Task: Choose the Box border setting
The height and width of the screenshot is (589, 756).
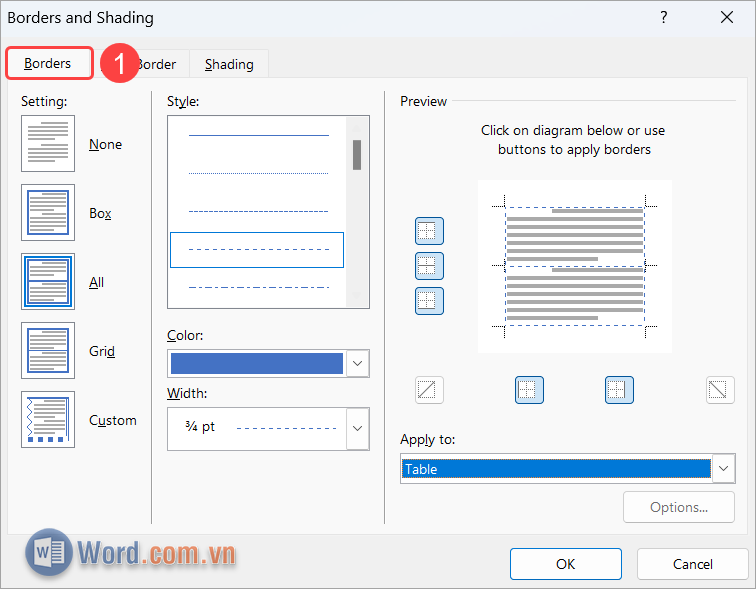Action: [48, 213]
